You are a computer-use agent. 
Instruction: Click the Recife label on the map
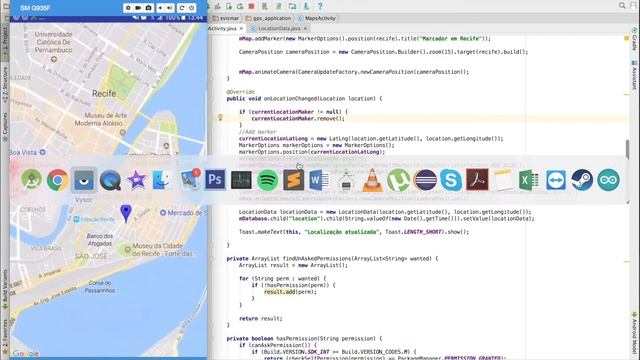(x=104, y=93)
